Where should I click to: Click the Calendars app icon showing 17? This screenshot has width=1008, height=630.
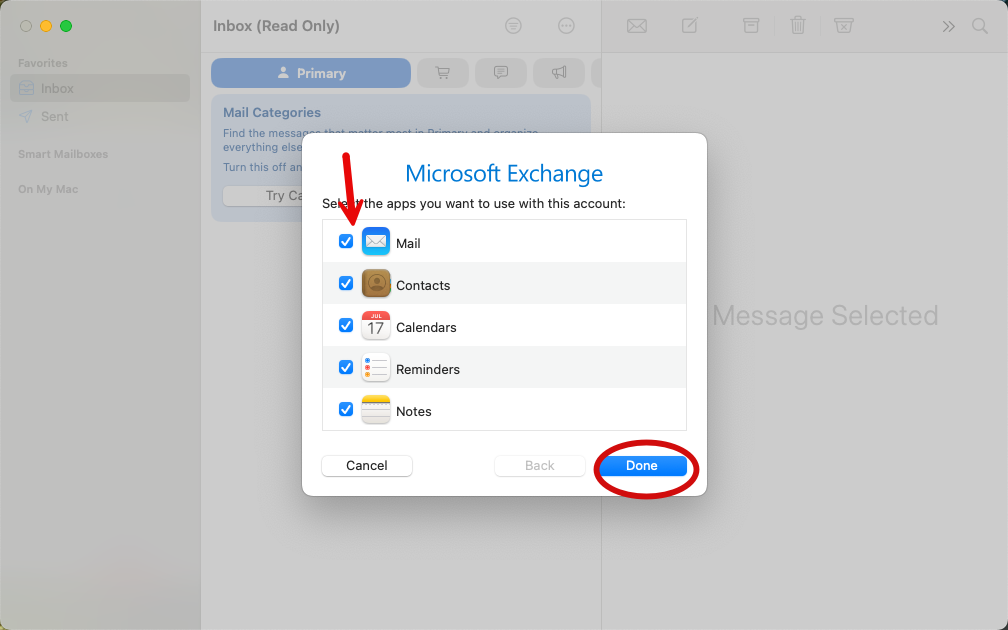tap(376, 325)
